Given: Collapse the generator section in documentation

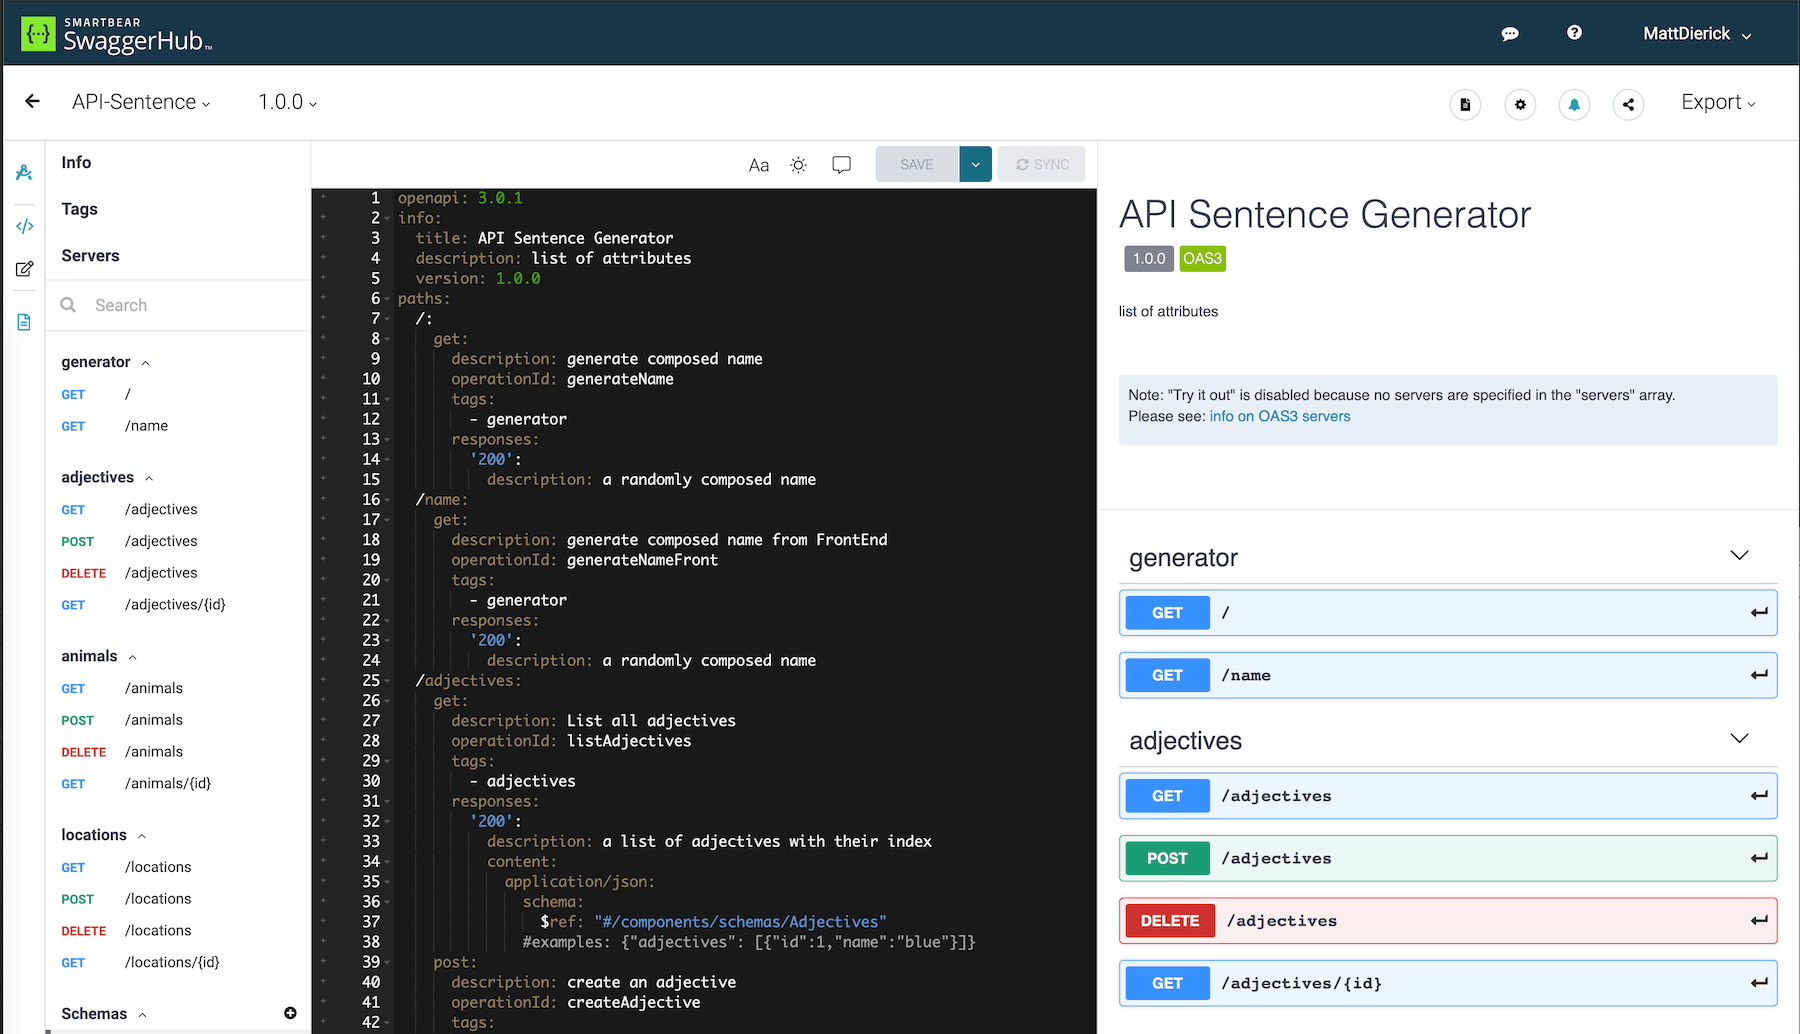Looking at the screenshot, I should pyautogui.click(x=1739, y=555).
